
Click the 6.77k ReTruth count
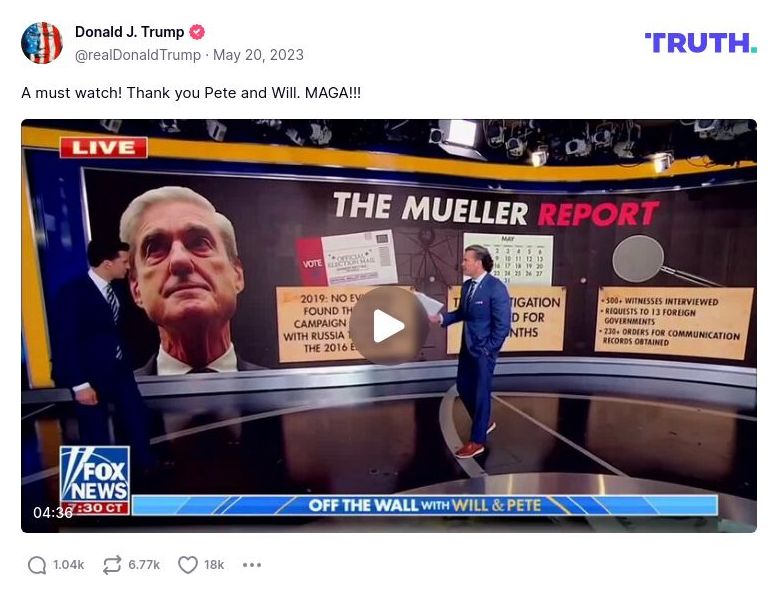[x=144, y=565]
